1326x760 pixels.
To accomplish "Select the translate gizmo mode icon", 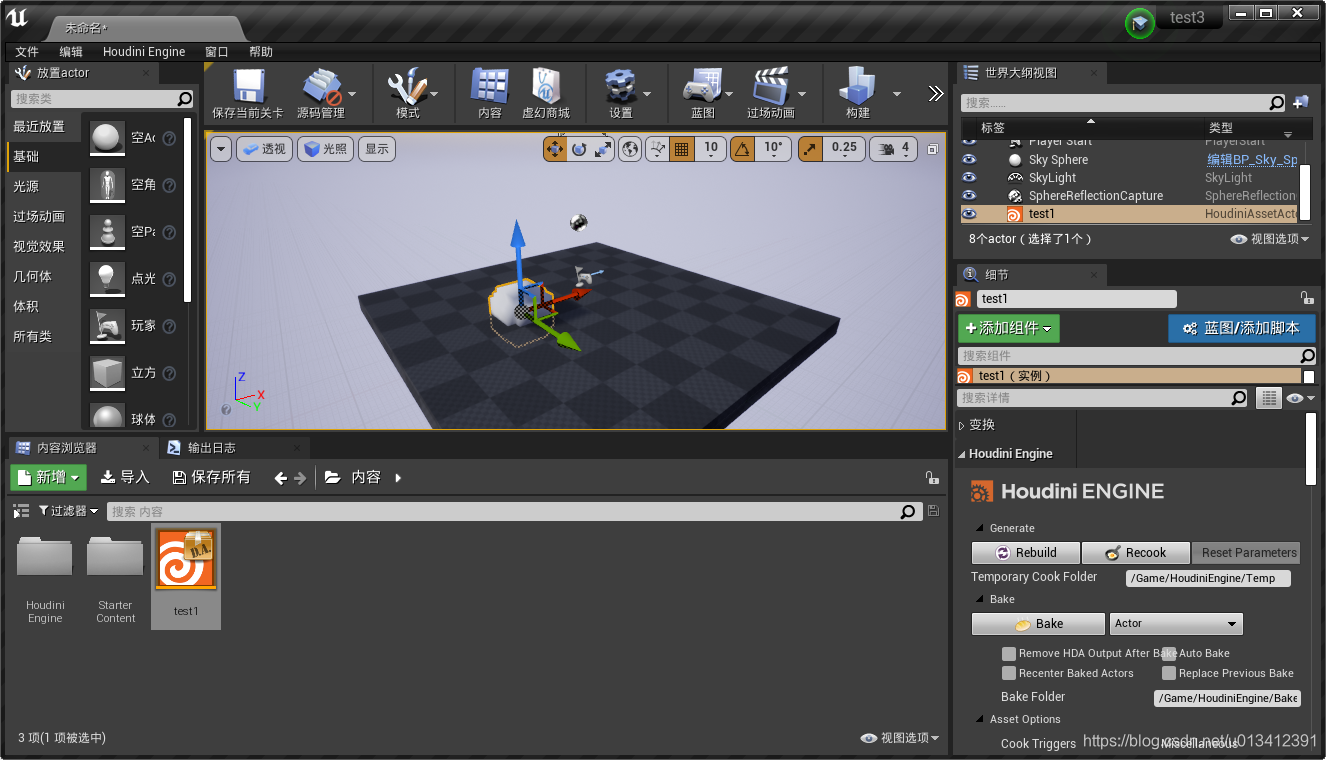I will [x=555, y=149].
